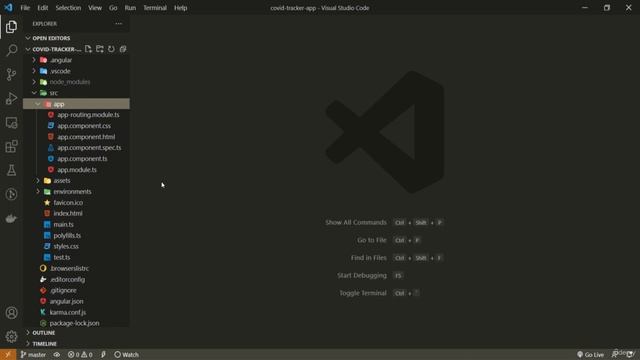The width and height of the screenshot is (640, 360).
Task: Open the Help menu
Action: click(180, 8)
